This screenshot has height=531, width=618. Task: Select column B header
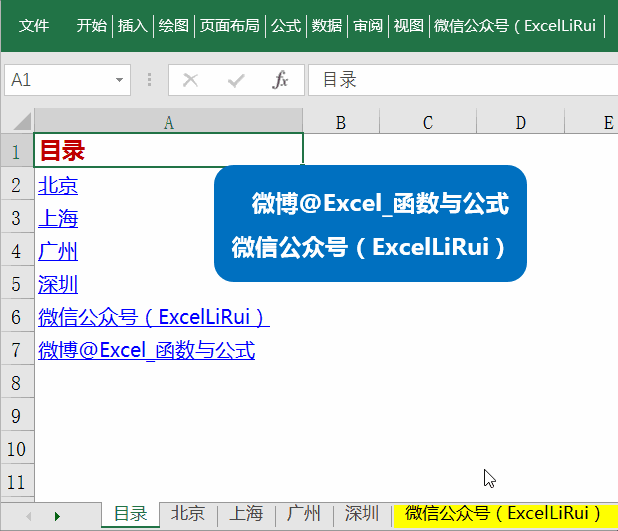pos(341,122)
